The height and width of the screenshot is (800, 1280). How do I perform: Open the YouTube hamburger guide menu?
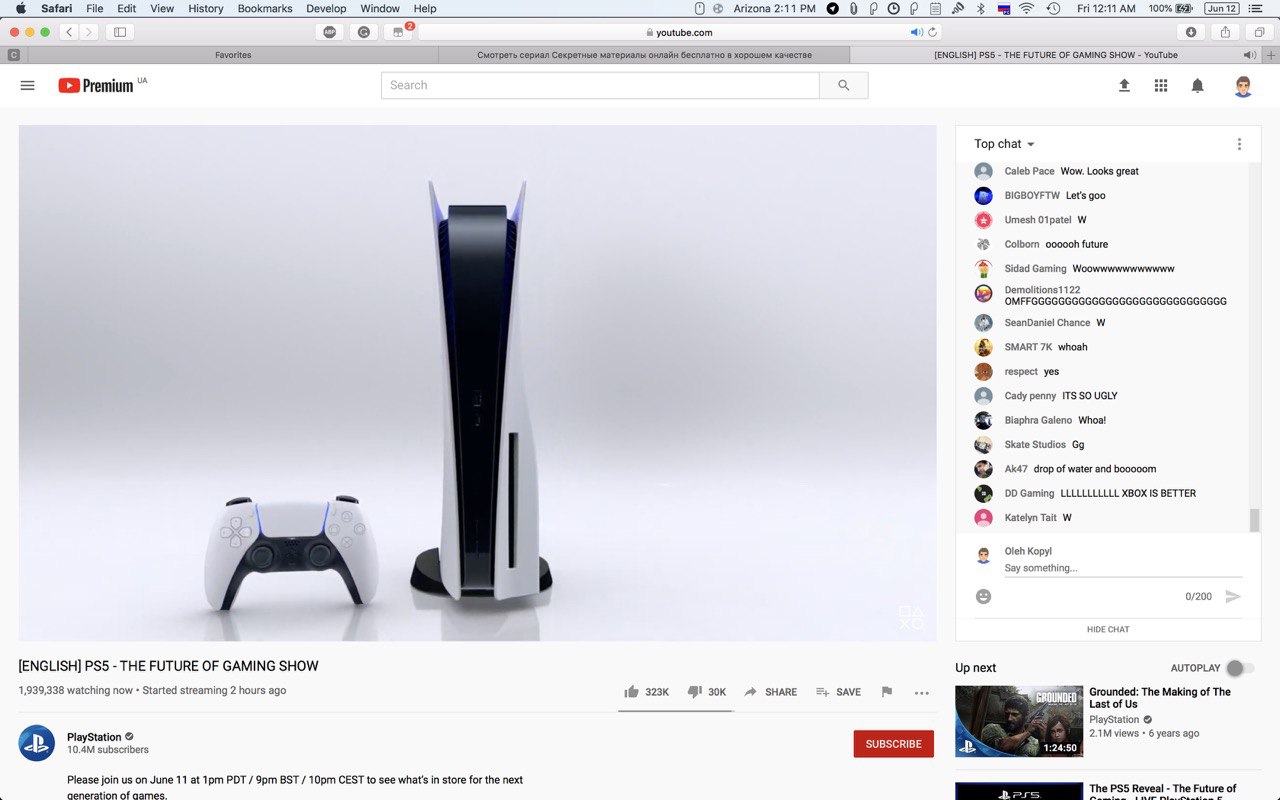28,86
